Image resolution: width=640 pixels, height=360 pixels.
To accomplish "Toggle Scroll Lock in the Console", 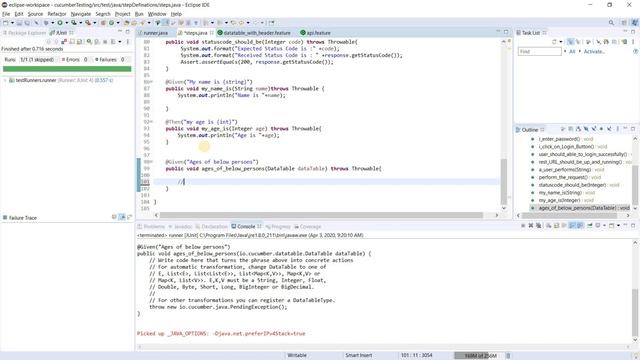I will tap(556, 225).
